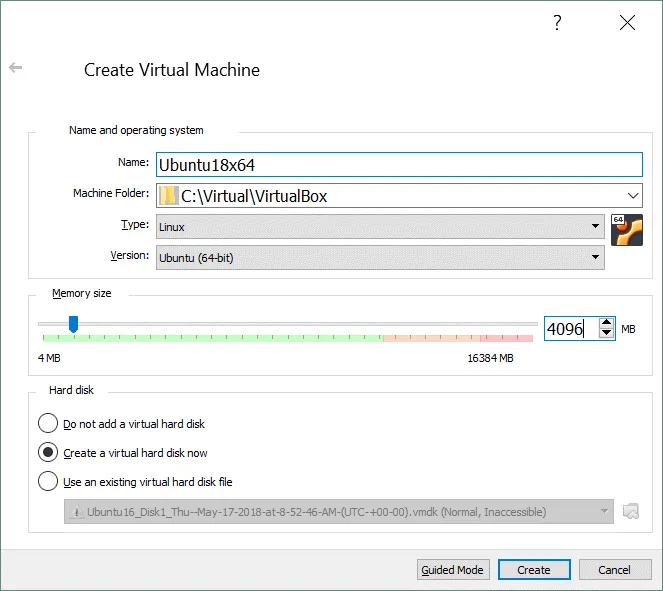This screenshot has height=591, width=663.
Task: Open the Machine Folder dropdown
Action: 633,195
